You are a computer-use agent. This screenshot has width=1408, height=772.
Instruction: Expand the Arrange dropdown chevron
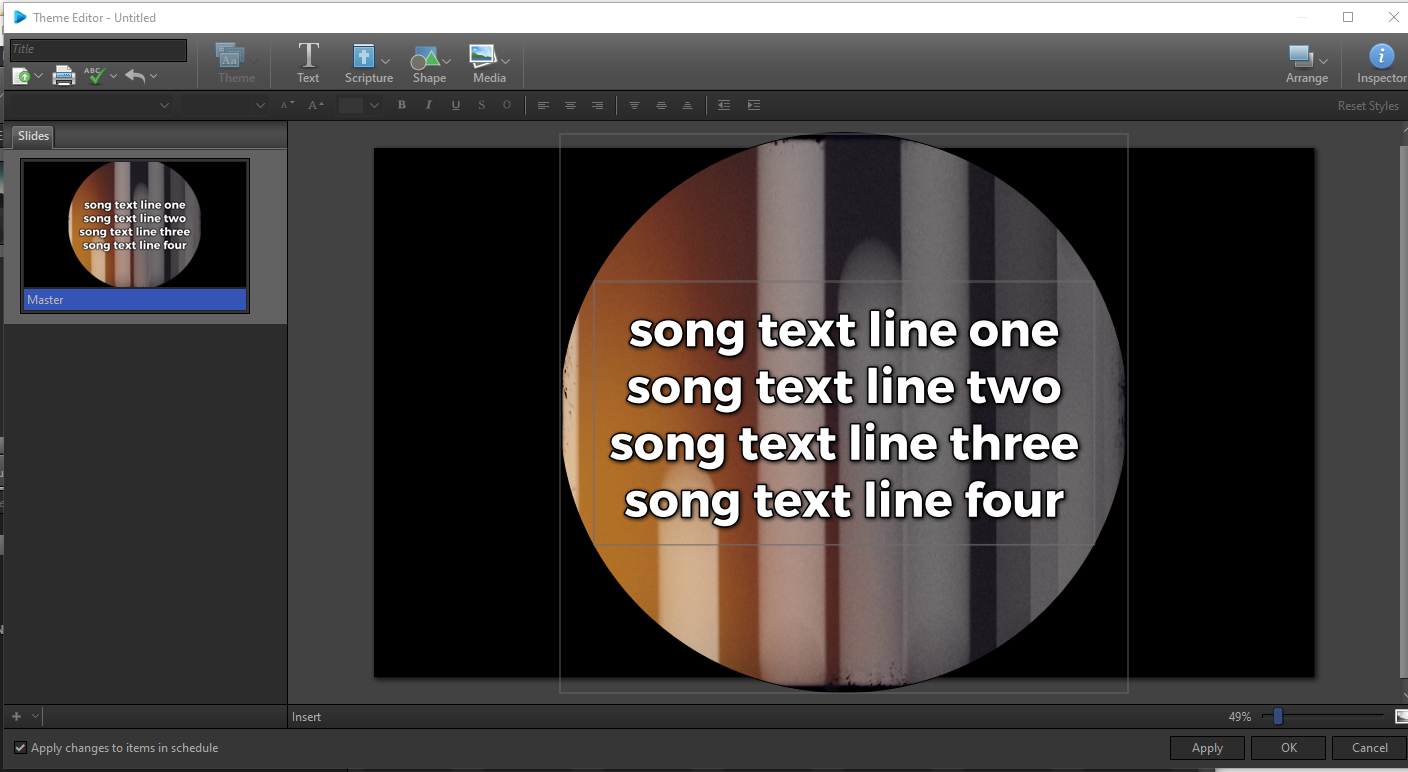[x=1322, y=62]
